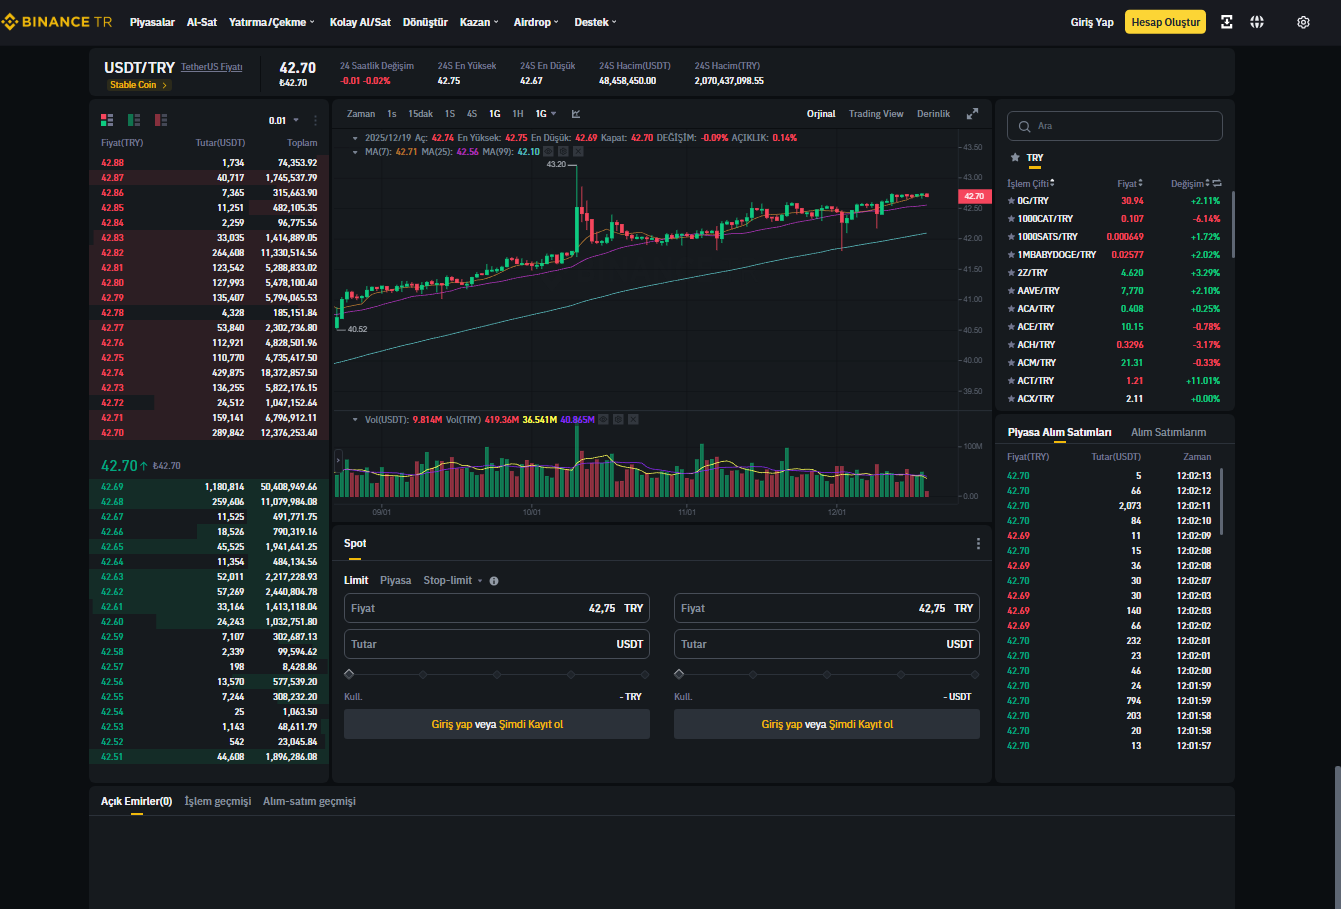
Task: Switch chart to Zaman view
Action: [x=361, y=114]
